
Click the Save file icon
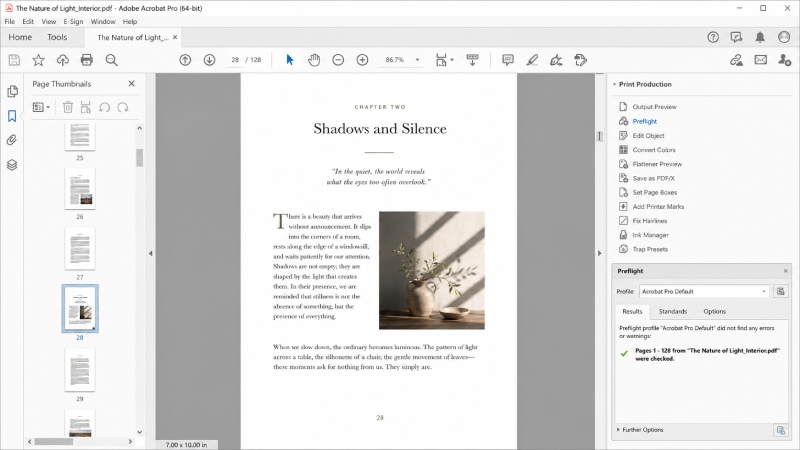click(x=14, y=60)
